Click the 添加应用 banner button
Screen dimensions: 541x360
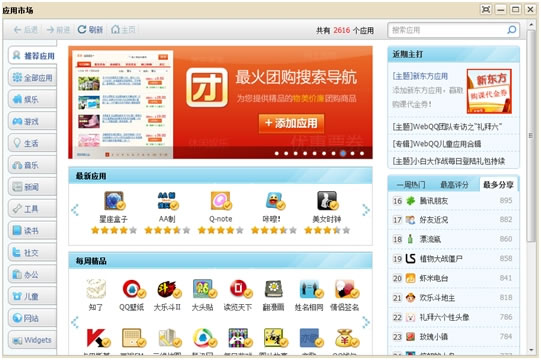pyautogui.click(x=291, y=123)
